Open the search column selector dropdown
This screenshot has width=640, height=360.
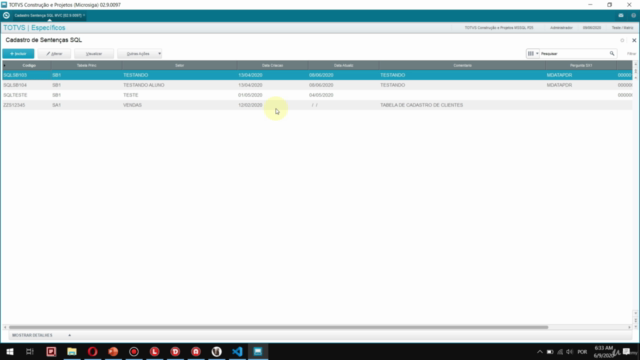coord(533,53)
